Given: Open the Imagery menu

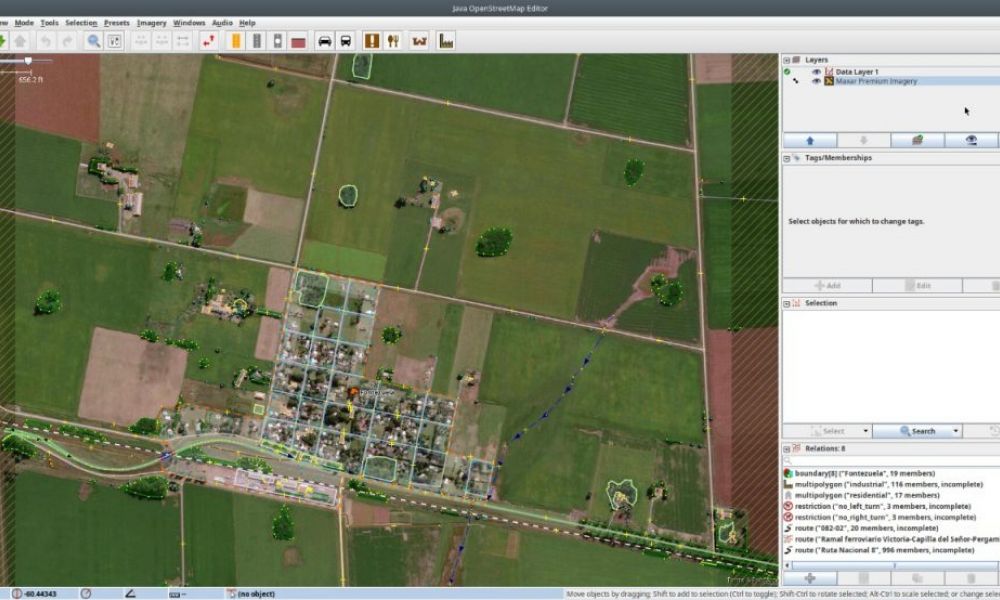Looking at the screenshot, I should (x=151, y=22).
